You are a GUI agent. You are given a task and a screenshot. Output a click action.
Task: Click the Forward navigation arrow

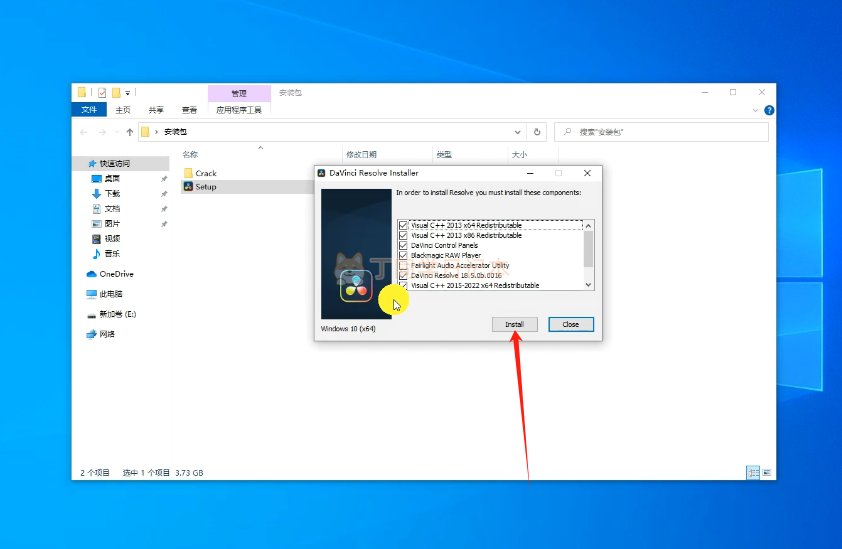point(102,132)
